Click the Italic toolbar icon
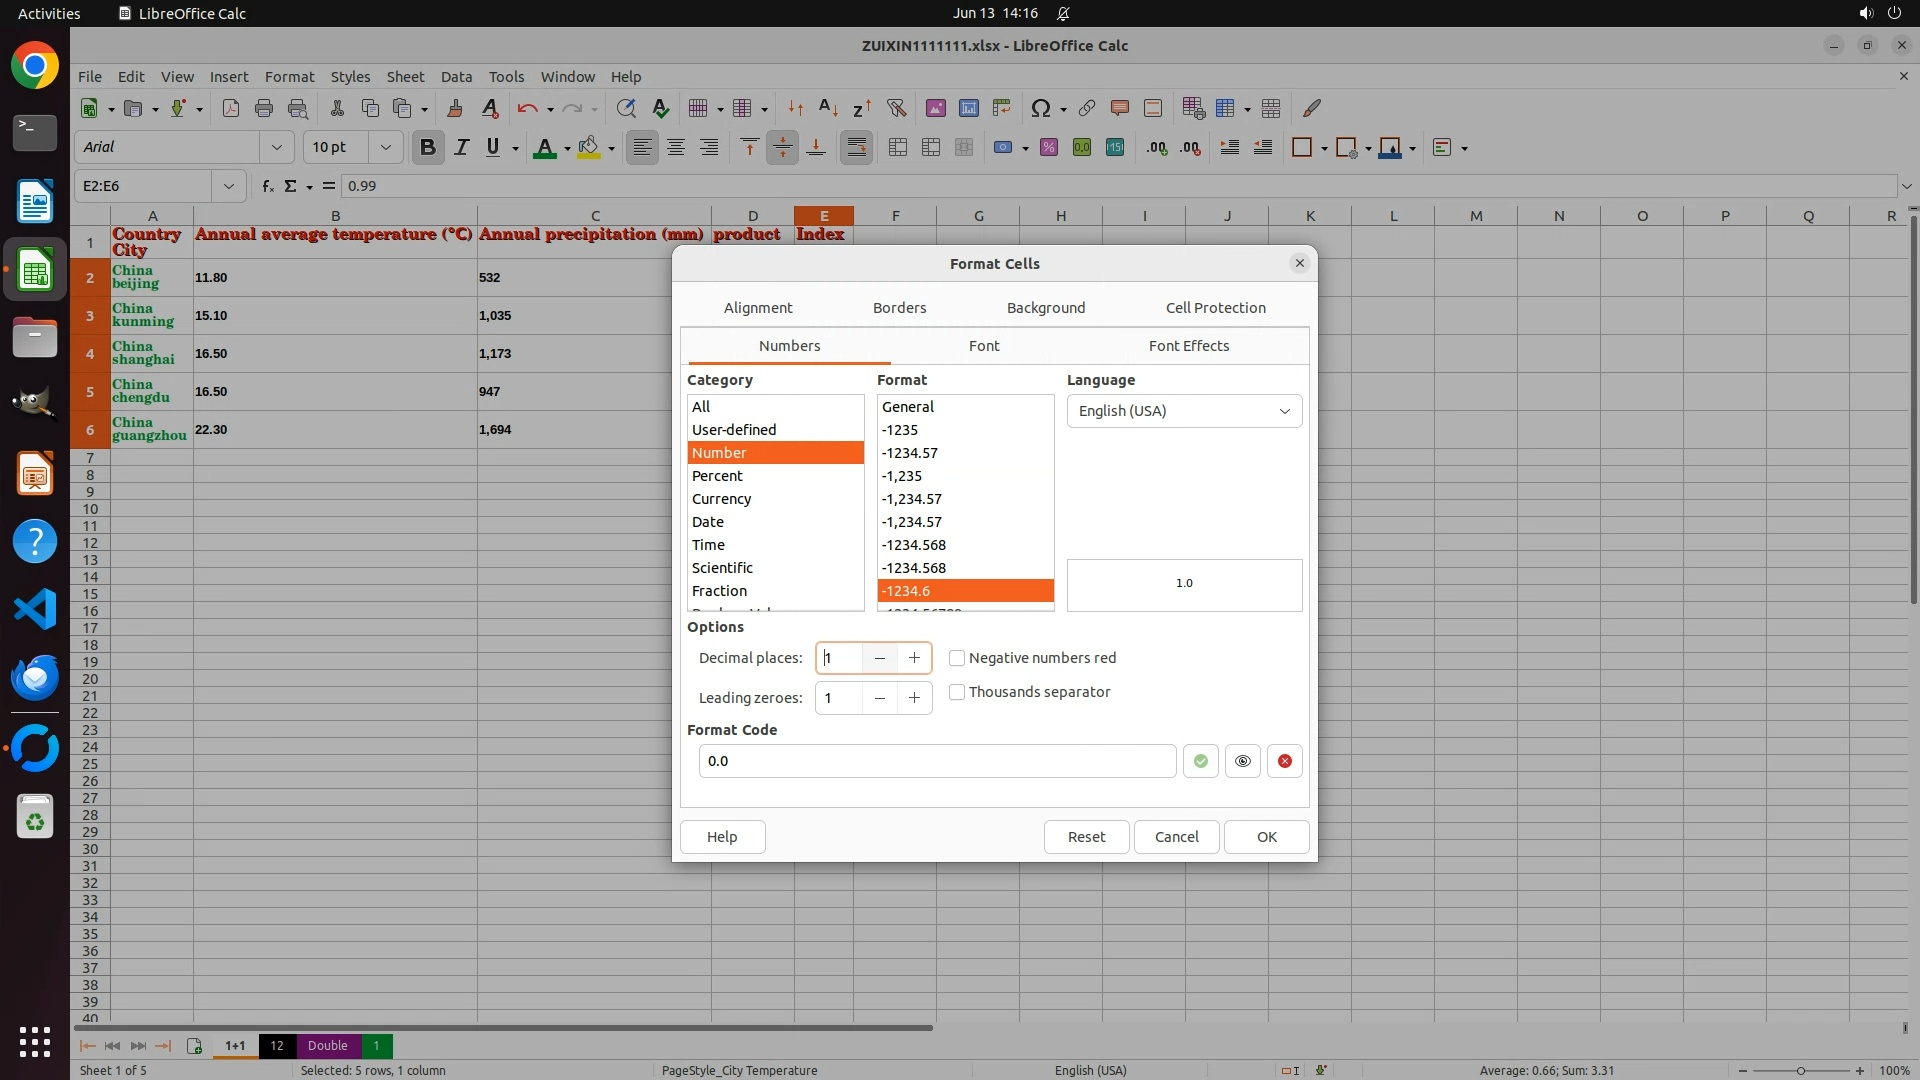 461,148
